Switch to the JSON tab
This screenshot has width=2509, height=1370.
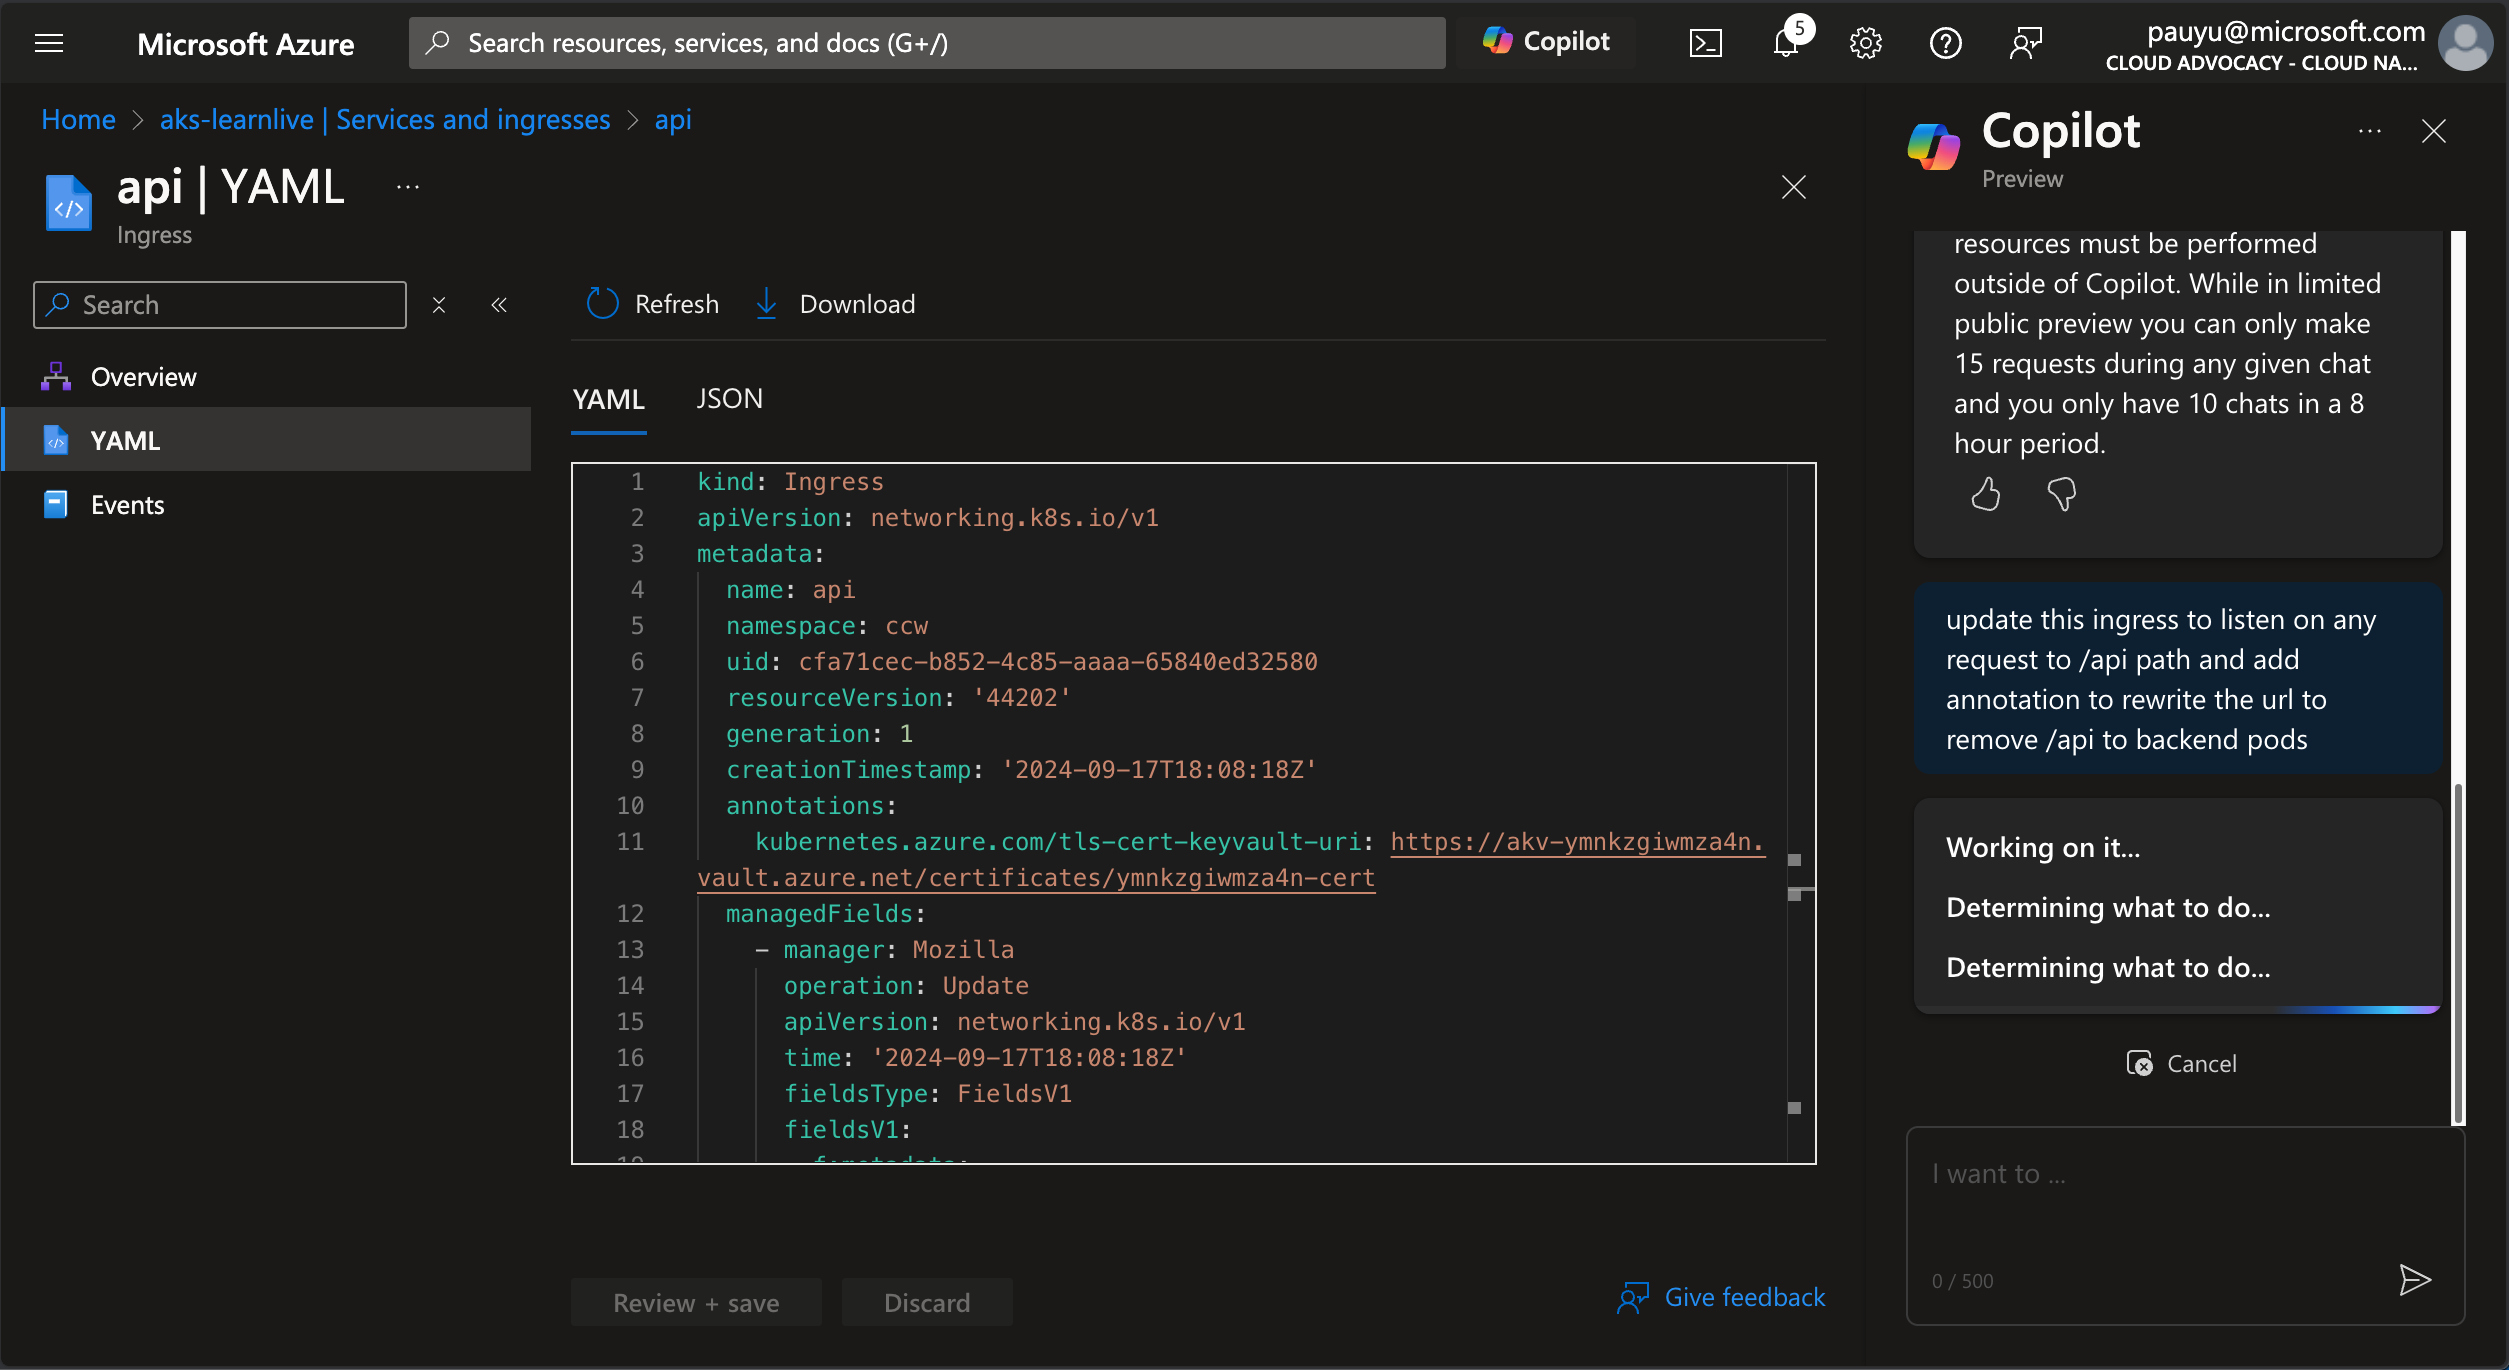click(729, 399)
